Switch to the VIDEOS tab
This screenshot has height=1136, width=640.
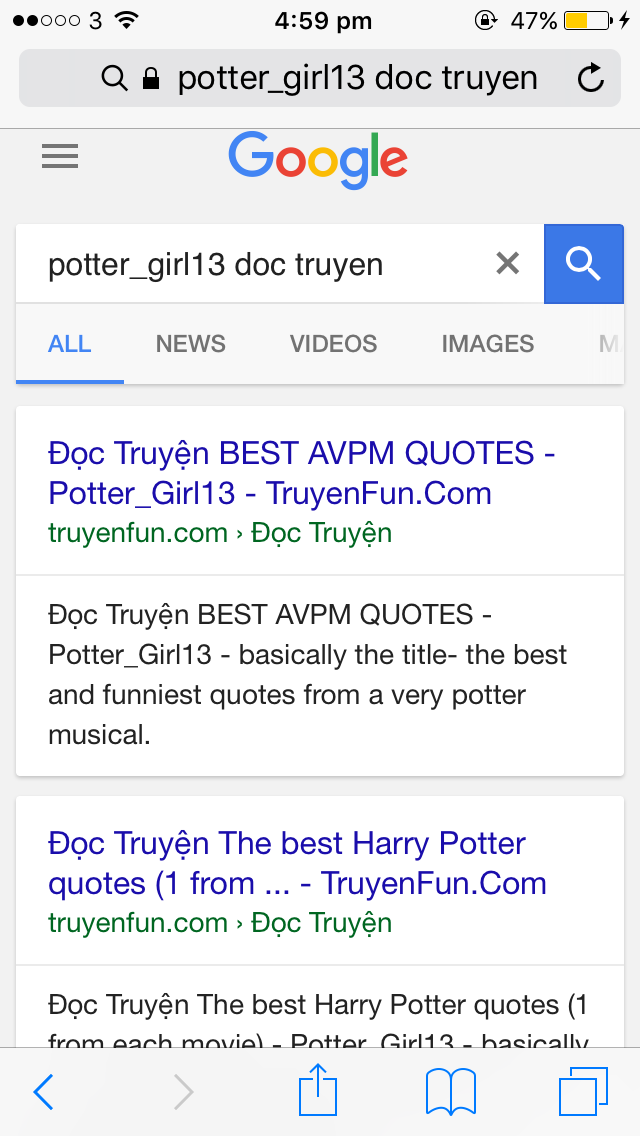tap(333, 343)
